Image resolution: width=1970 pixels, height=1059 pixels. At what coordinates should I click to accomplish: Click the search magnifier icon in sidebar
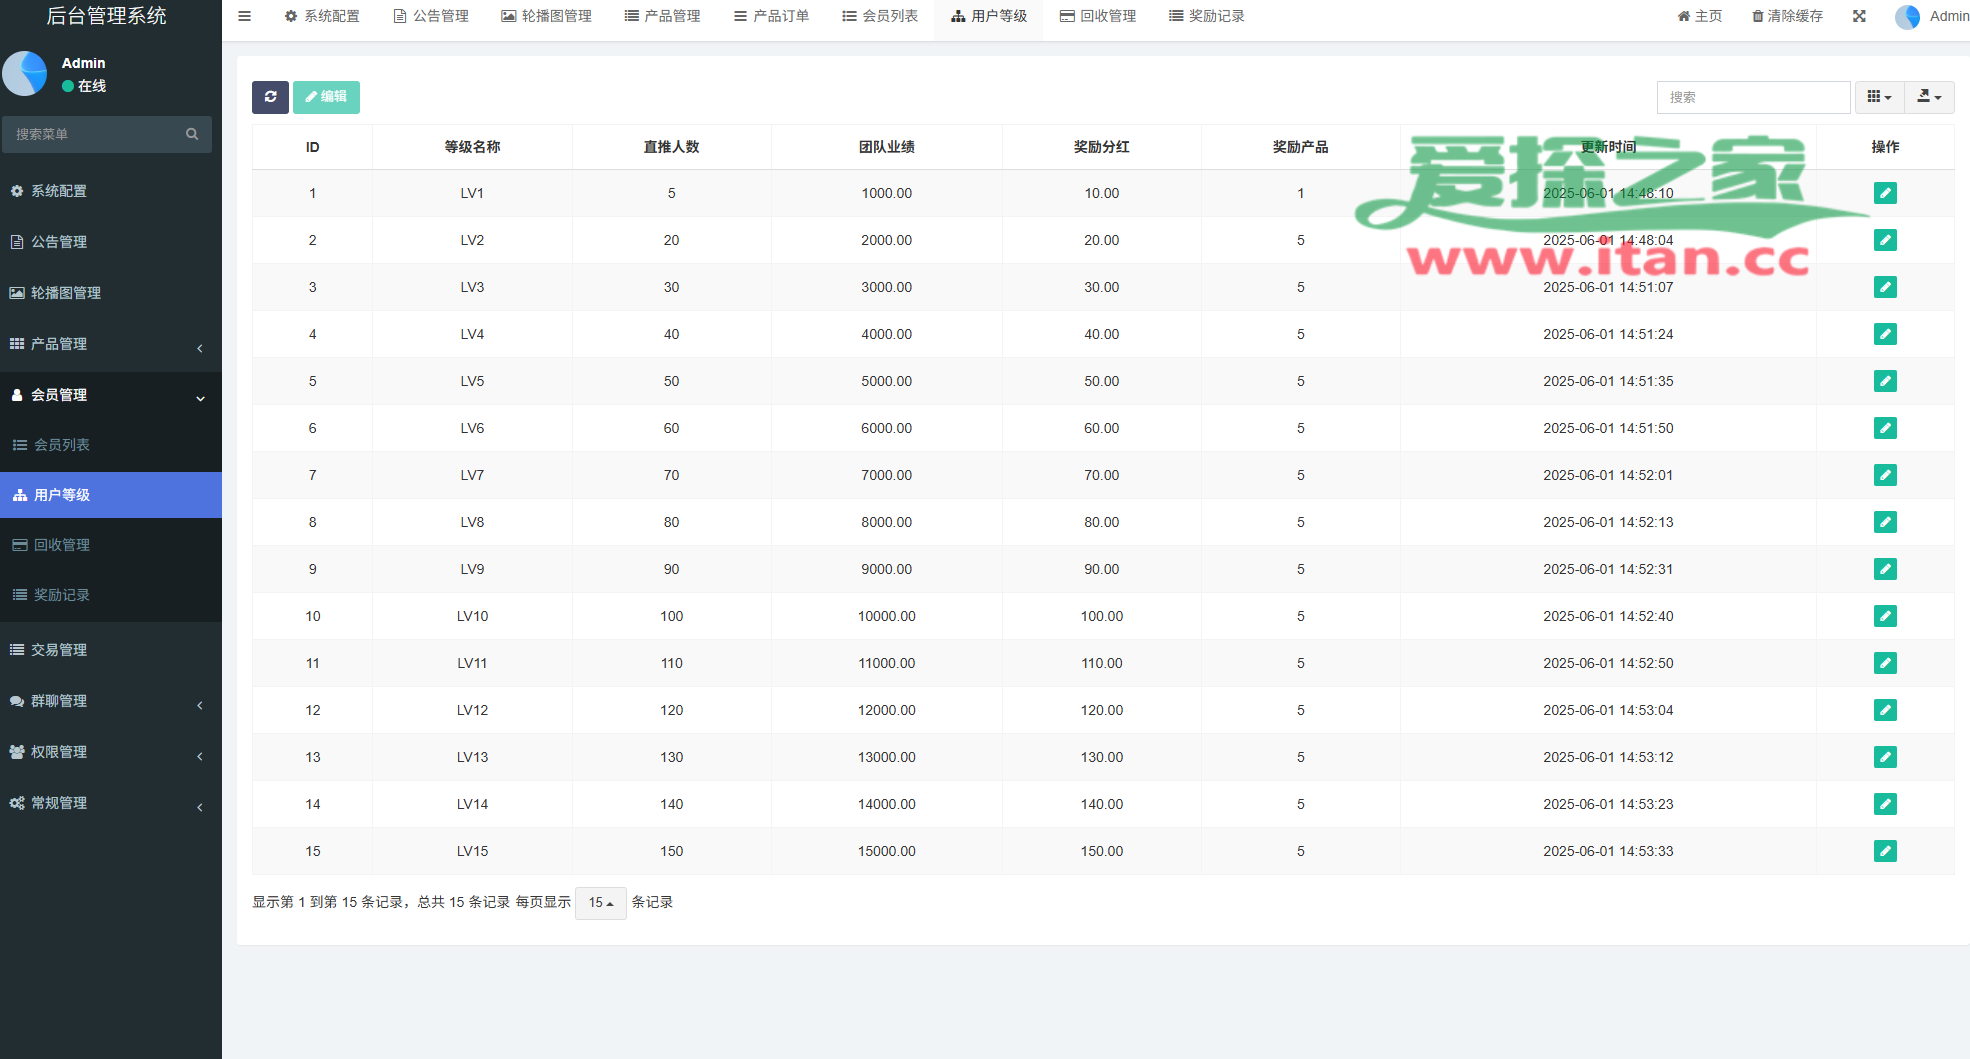tap(192, 134)
